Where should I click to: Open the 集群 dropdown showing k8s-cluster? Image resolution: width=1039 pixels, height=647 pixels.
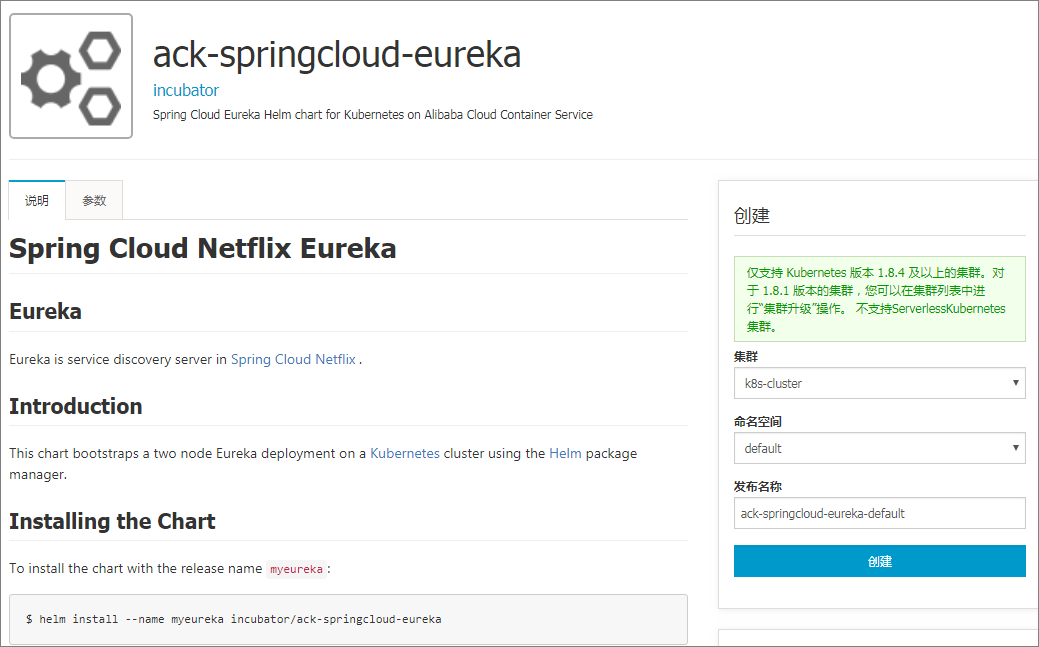click(879, 383)
